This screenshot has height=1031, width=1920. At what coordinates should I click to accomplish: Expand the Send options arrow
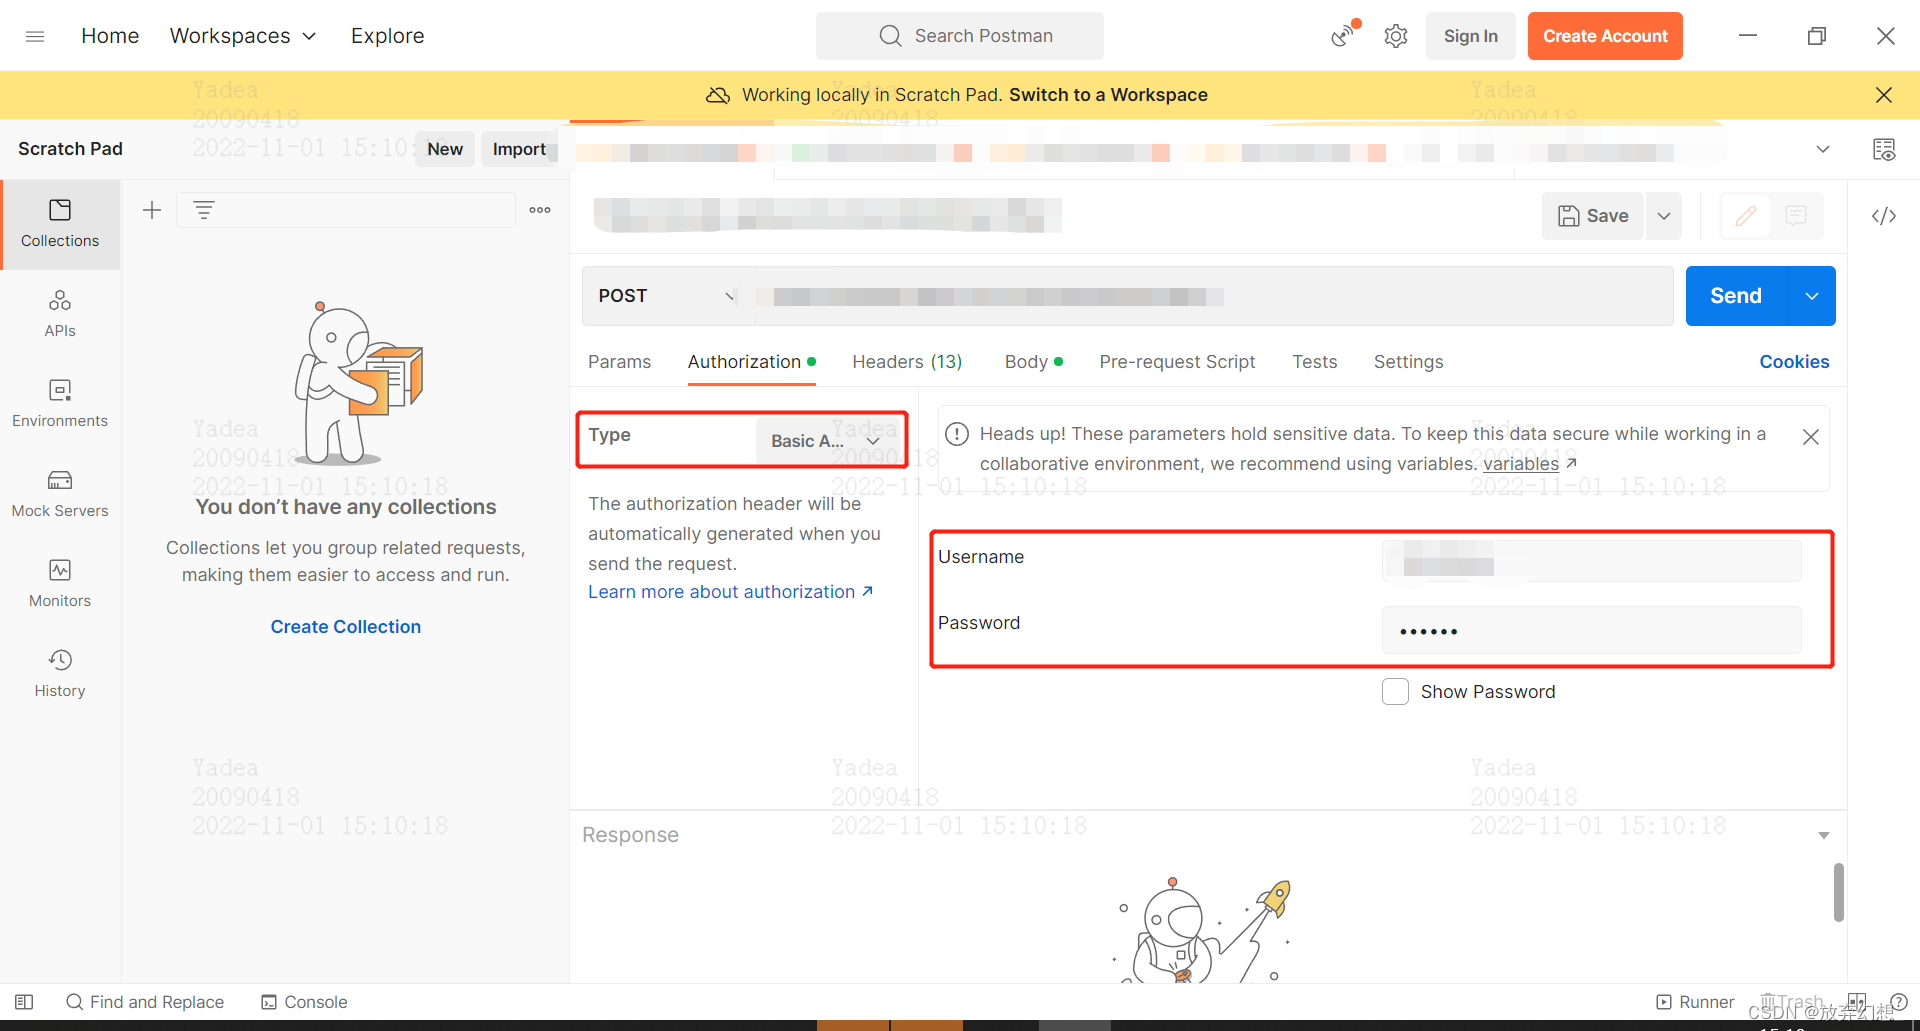(1812, 296)
